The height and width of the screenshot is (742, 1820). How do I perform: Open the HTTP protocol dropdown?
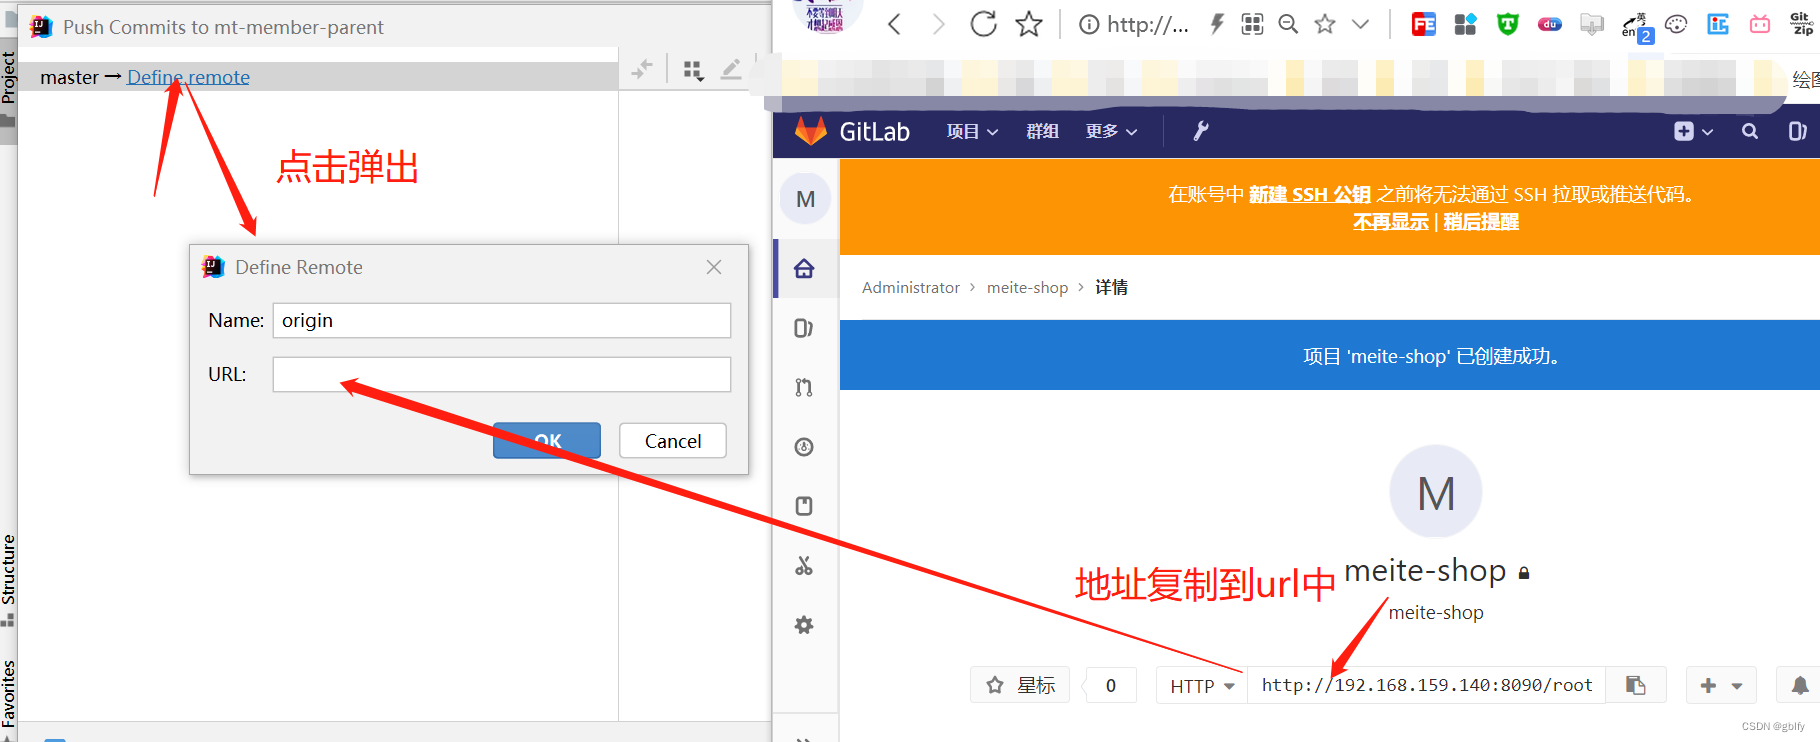(x=1202, y=685)
